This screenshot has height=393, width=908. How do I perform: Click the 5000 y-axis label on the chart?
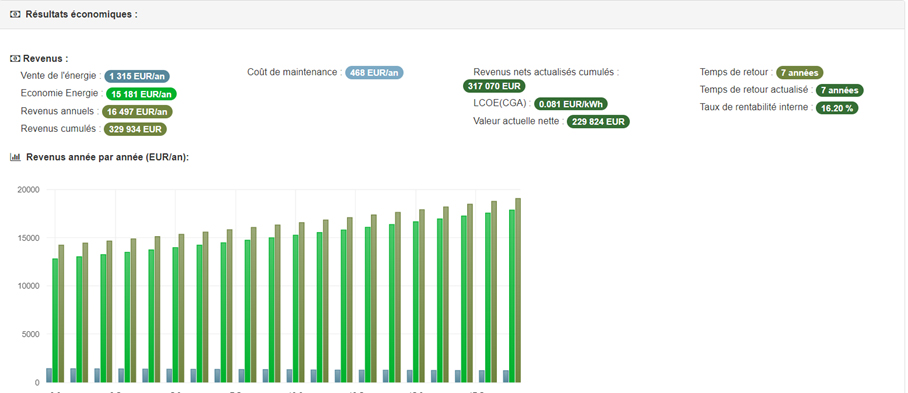30,334
